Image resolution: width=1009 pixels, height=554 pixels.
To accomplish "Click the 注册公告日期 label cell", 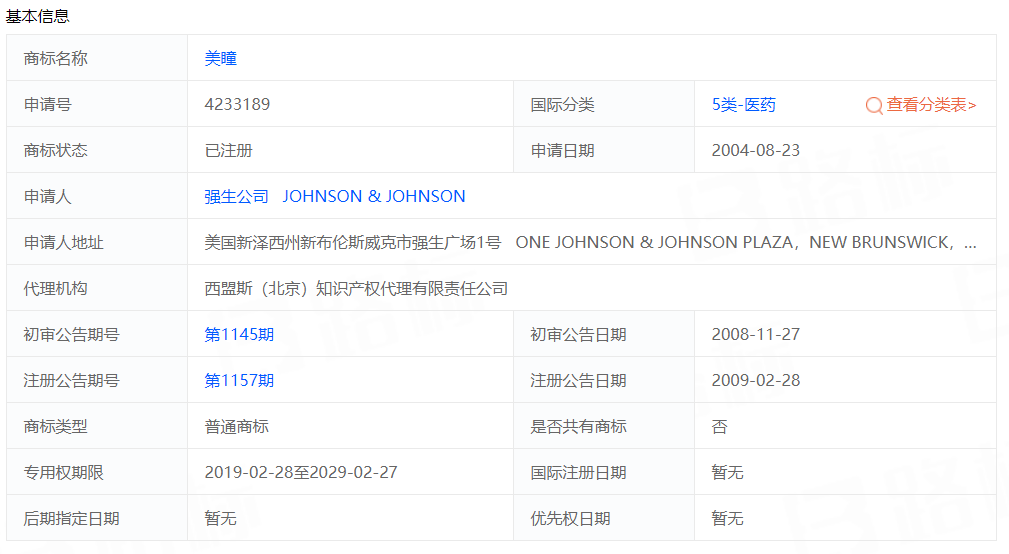I will tap(604, 380).
